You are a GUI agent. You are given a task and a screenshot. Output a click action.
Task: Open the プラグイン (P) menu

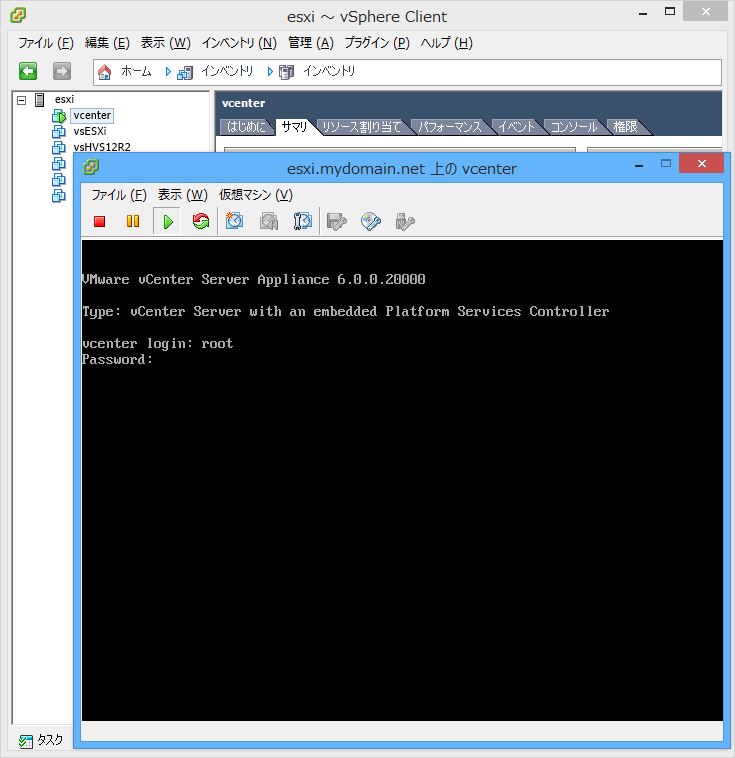tap(377, 43)
